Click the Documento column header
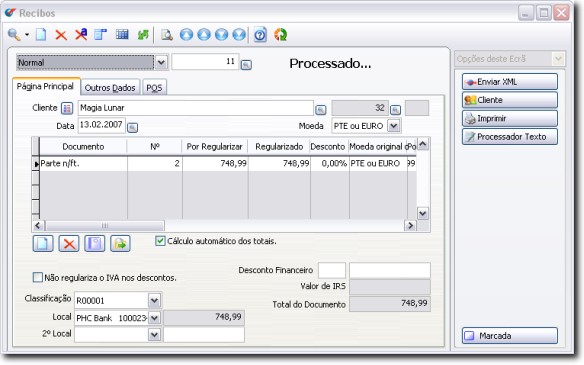Image resolution: width=584 pixels, height=365 pixels. click(83, 147)
